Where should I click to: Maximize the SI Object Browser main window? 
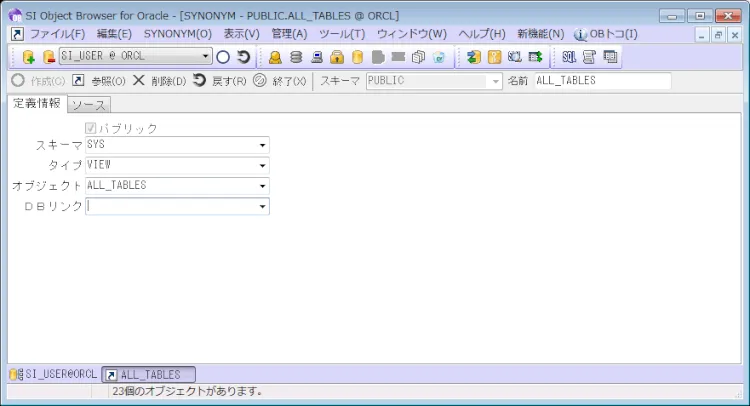(700, 16)
